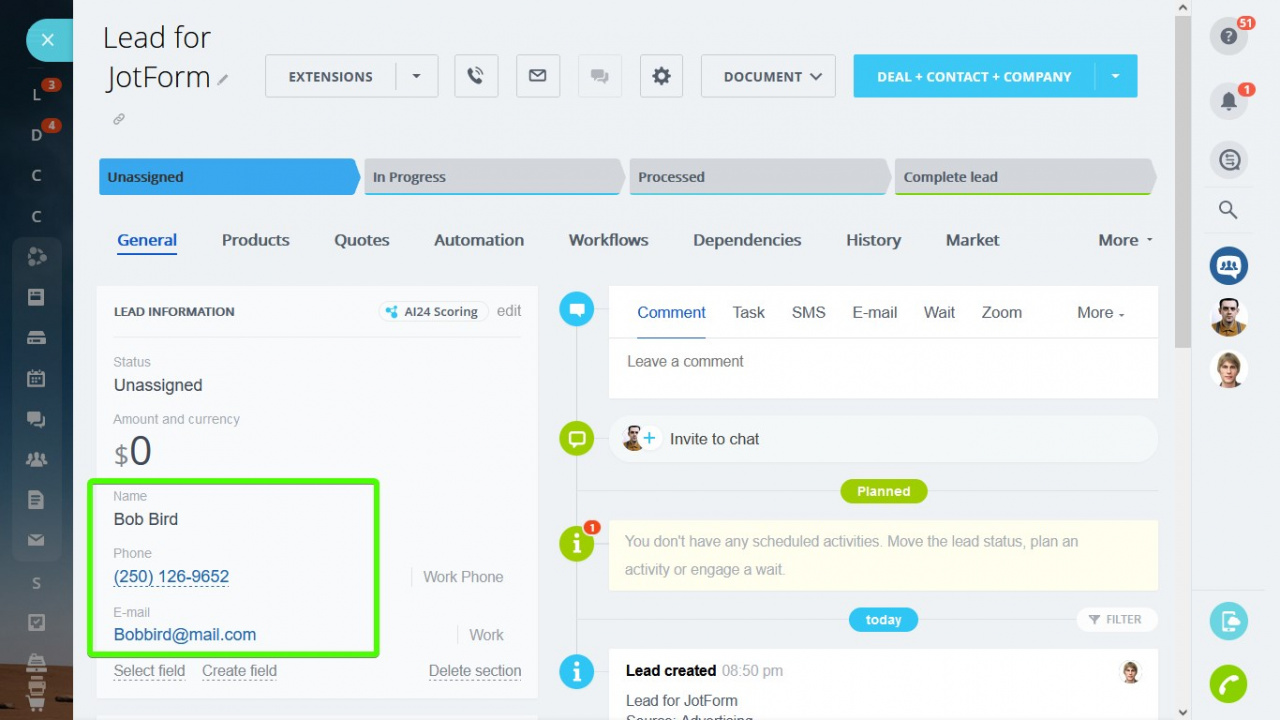Switch to the Workflows tab
The height and width of the screenshot is (720, 1280).
pyautogui.click(x=609, y=240)
